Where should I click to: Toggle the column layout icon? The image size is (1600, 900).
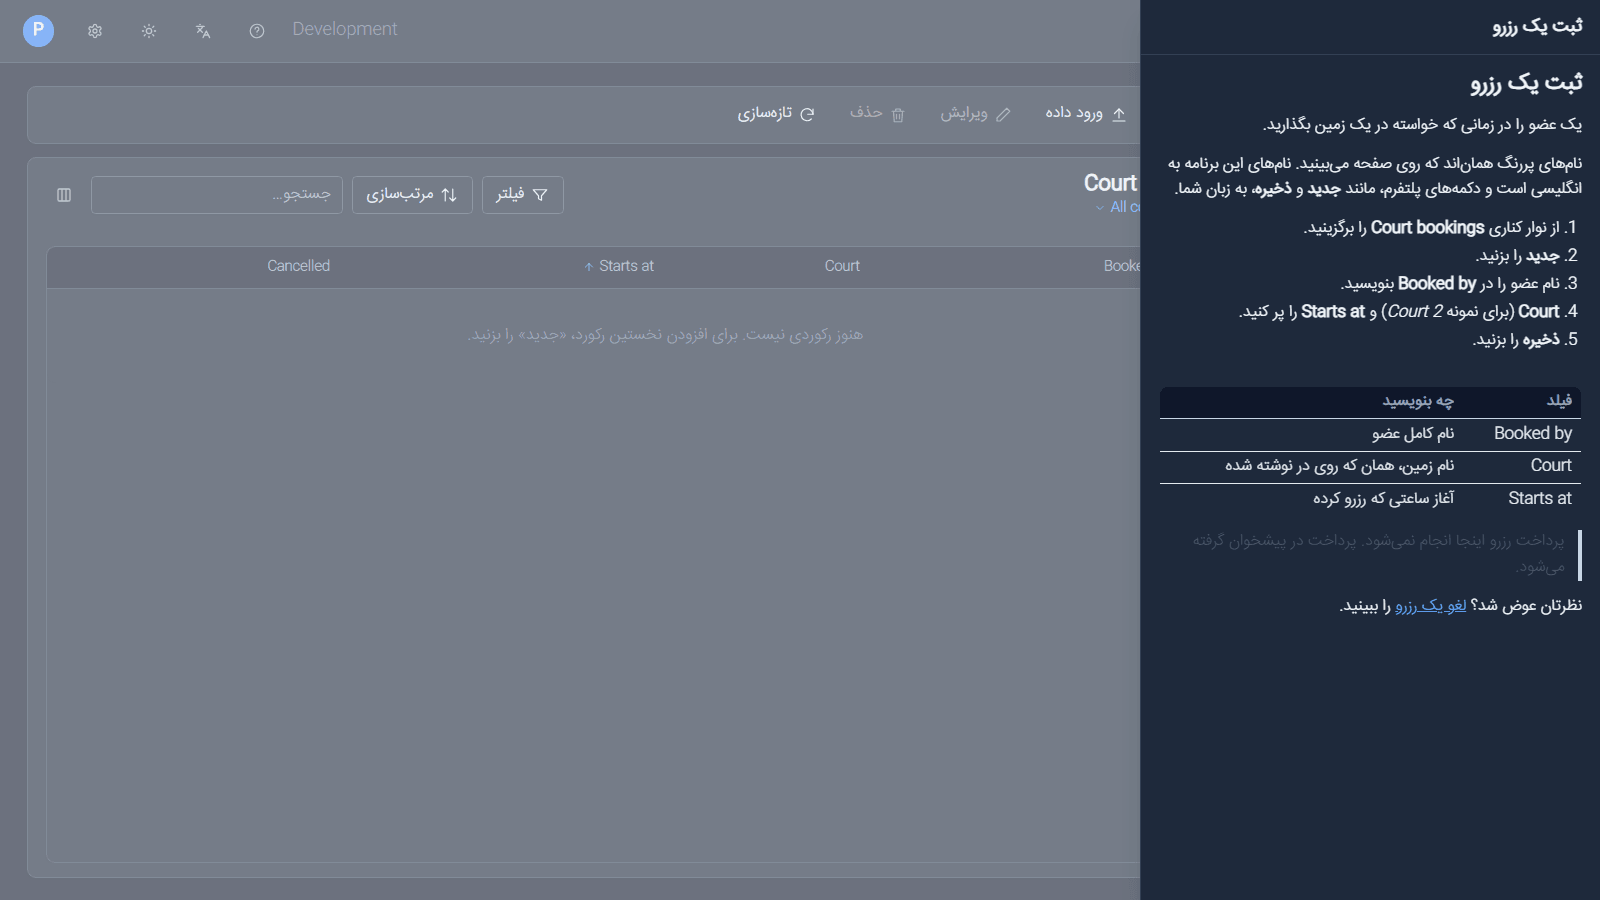[64, 195]
